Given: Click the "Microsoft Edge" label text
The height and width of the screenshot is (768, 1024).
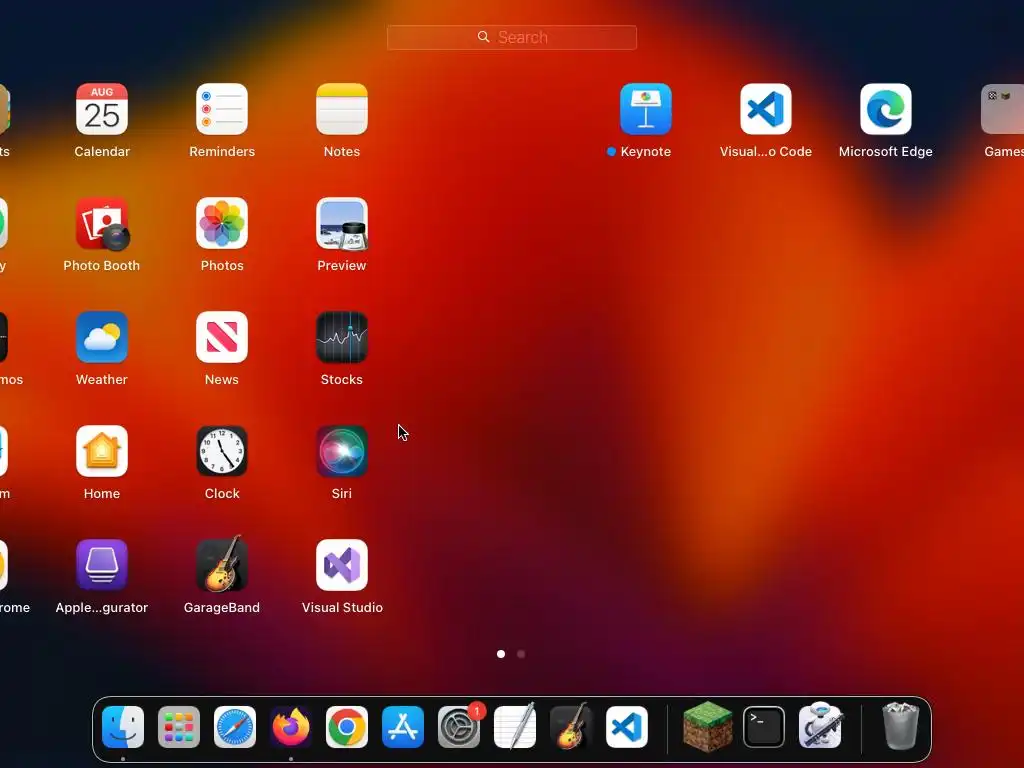Looking at the screenshot, I should click(x=886, y=152).
